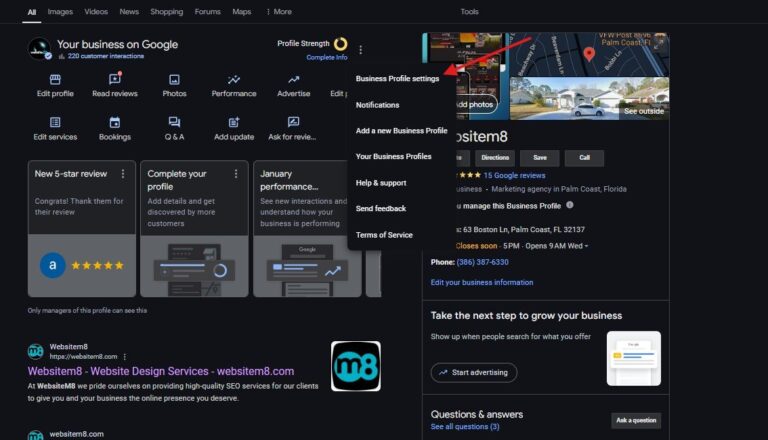Open the Bookings calendar icon
The image size is (768, 440).
[114, 122]
